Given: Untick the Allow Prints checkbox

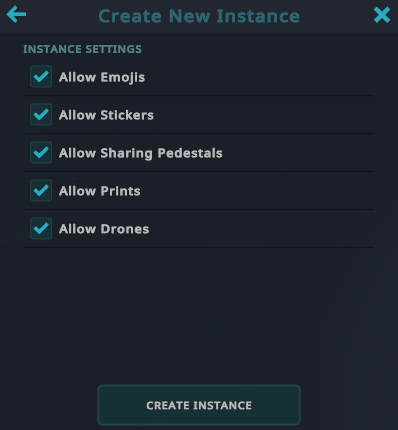Looking at the screenshot, I should 41,191.
